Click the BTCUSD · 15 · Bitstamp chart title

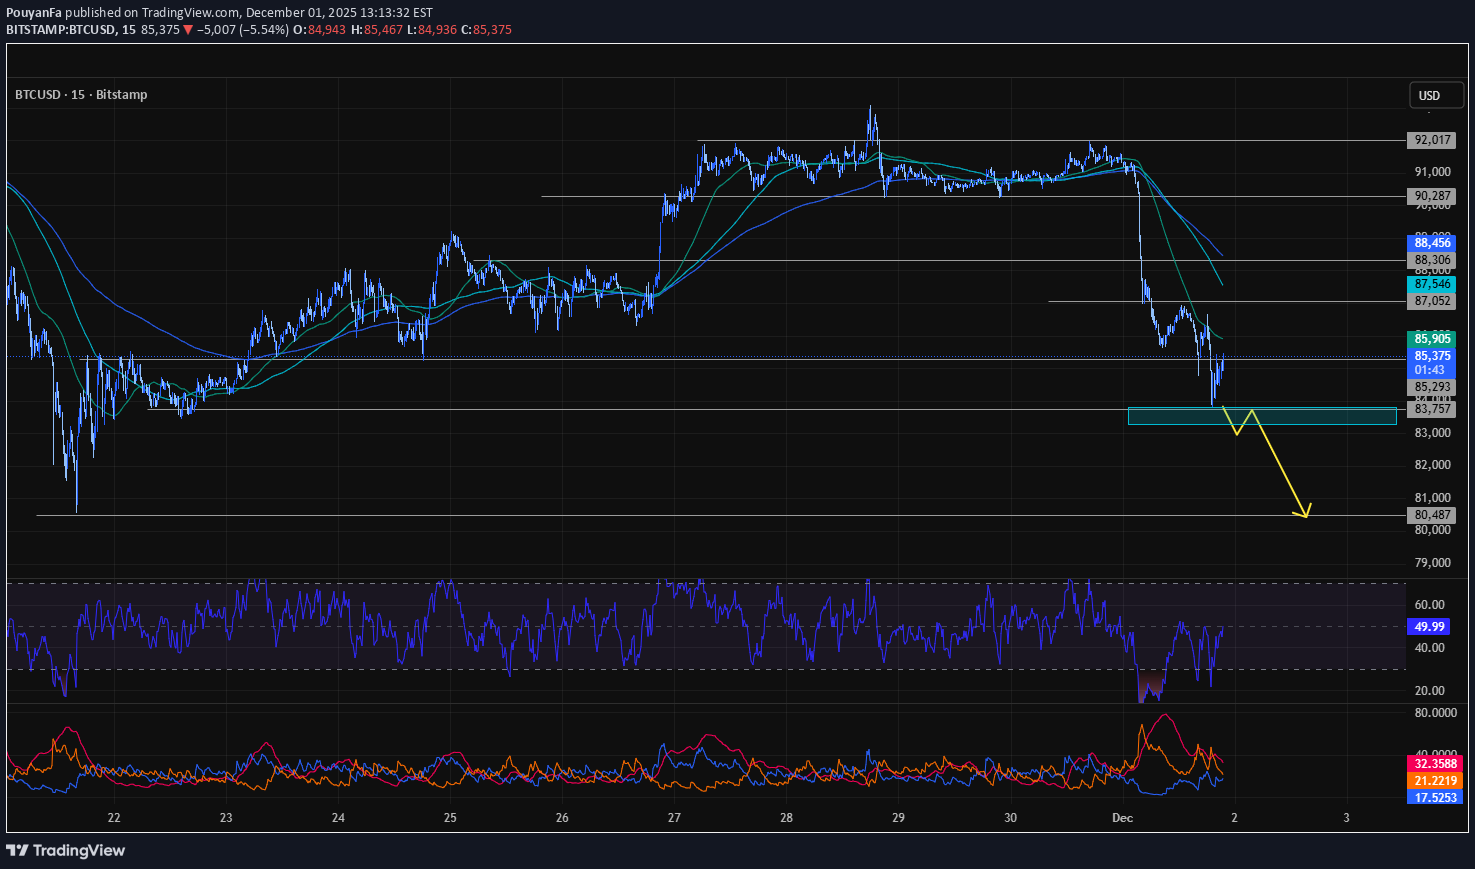(x=80, y=94)
